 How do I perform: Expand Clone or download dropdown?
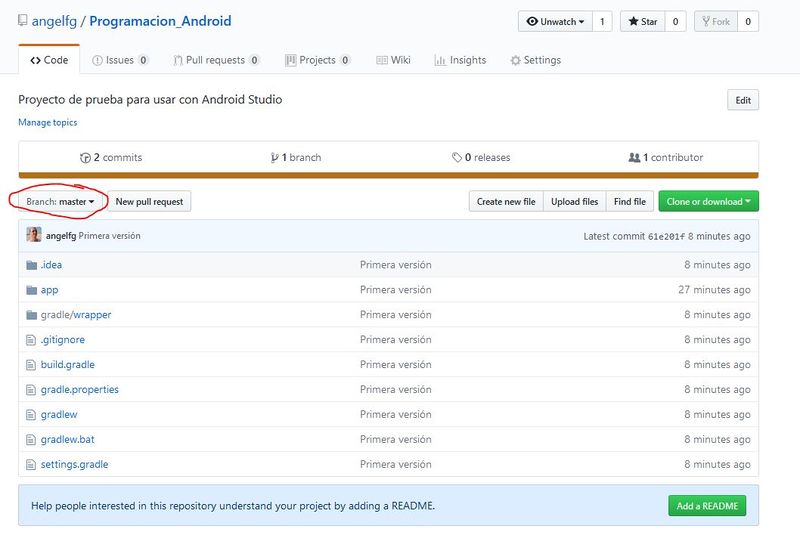(709, 201)
